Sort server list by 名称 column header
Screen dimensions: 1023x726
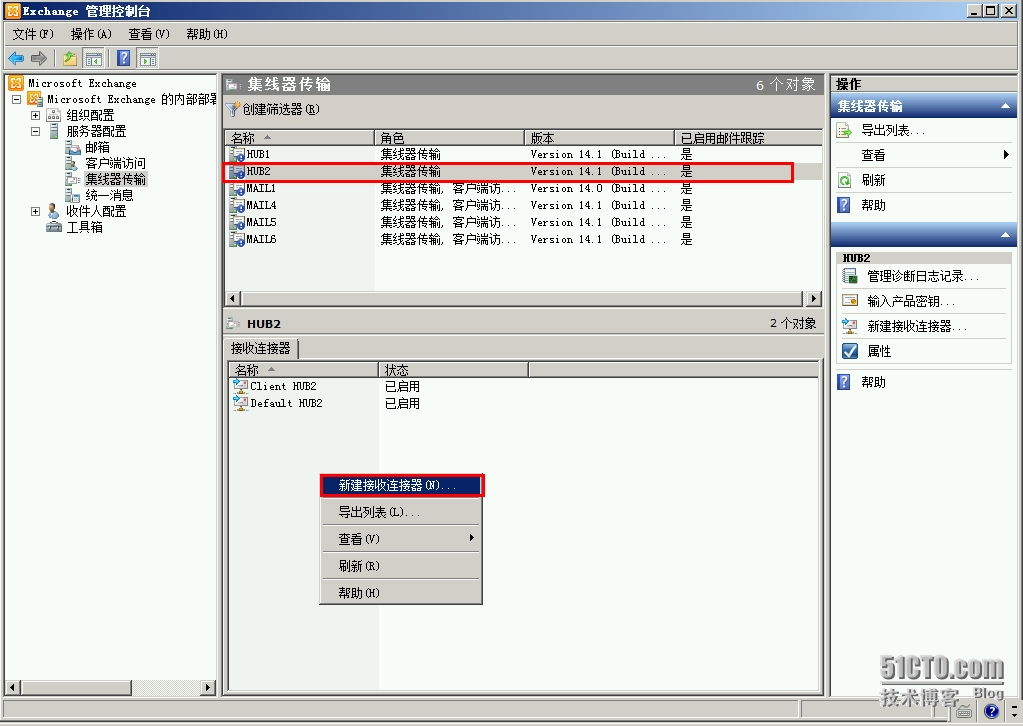tap(299, 138)
